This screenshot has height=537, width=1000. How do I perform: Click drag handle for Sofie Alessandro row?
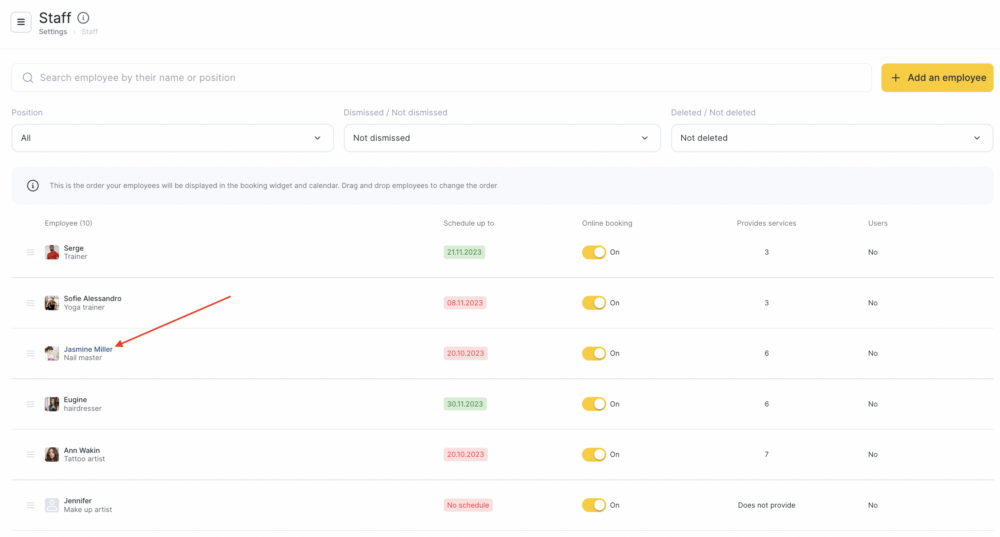pos(30,303)
